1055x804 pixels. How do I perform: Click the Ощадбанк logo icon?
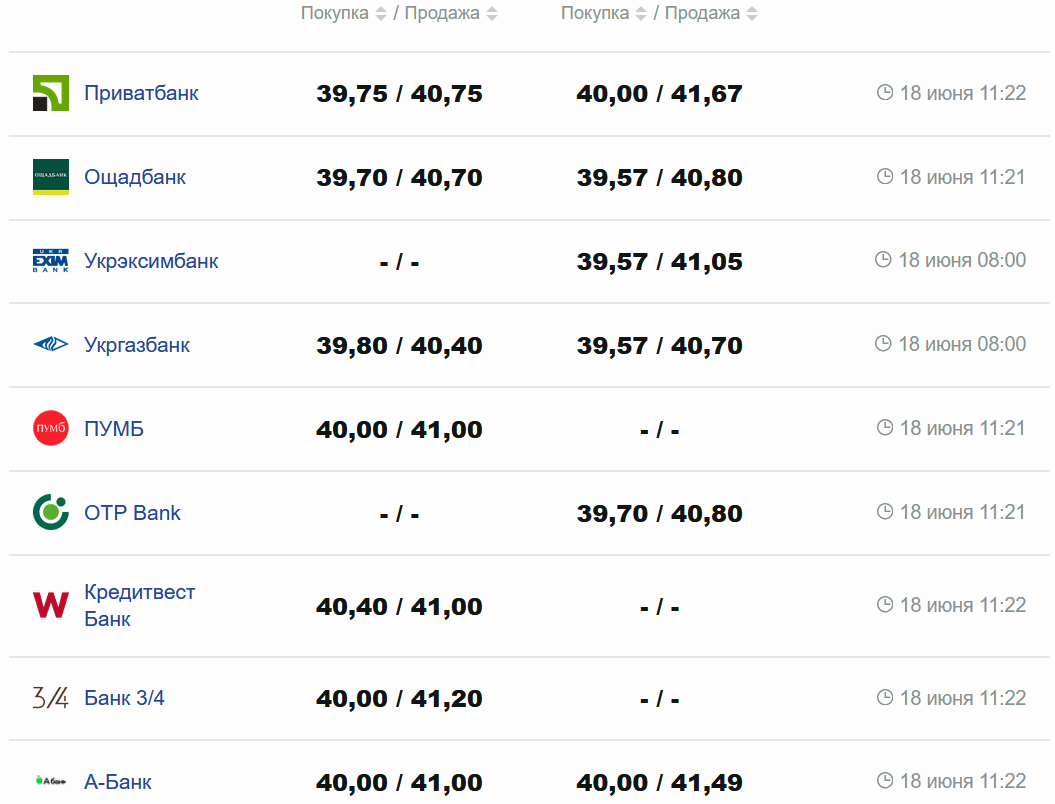pyautogui.click(x=51, y=177)
